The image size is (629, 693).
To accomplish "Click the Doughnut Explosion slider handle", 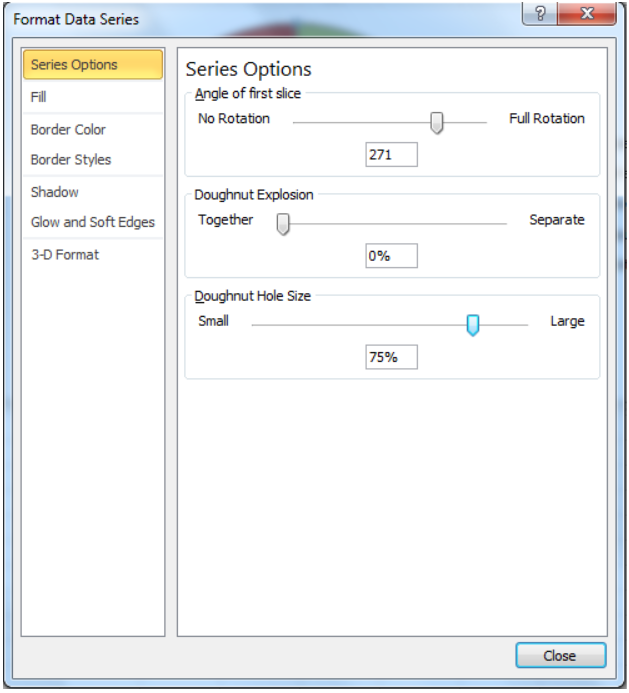I will tap(283, 224).
